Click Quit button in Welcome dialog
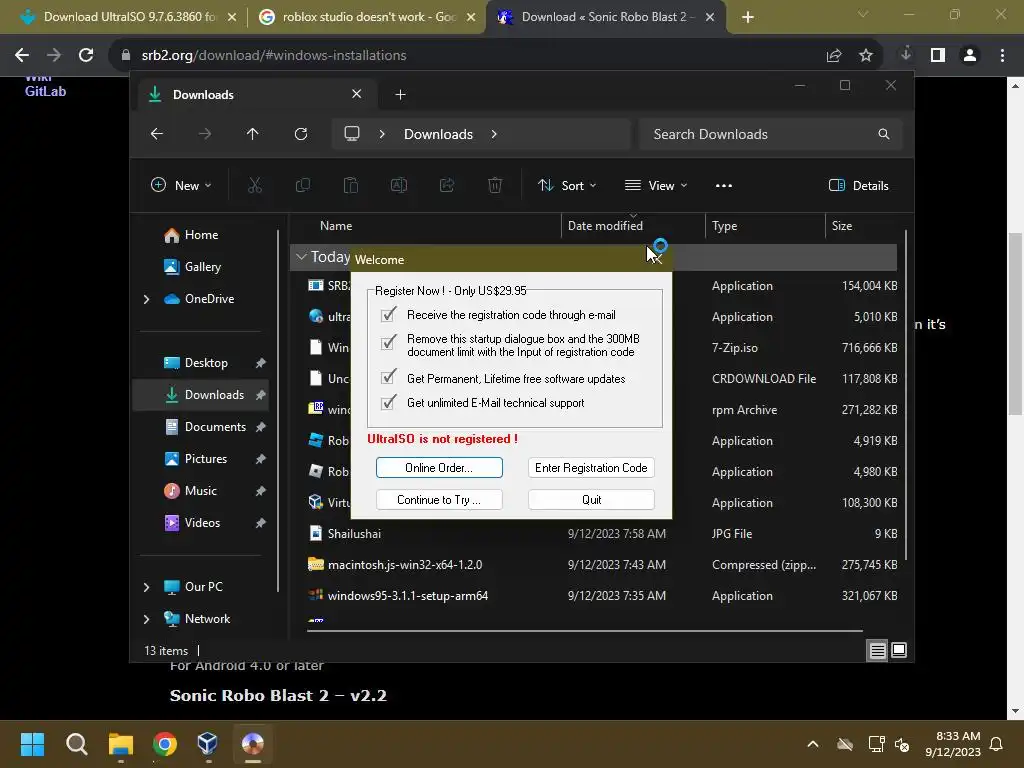The image size is (1024, 768). click(591, 500)
